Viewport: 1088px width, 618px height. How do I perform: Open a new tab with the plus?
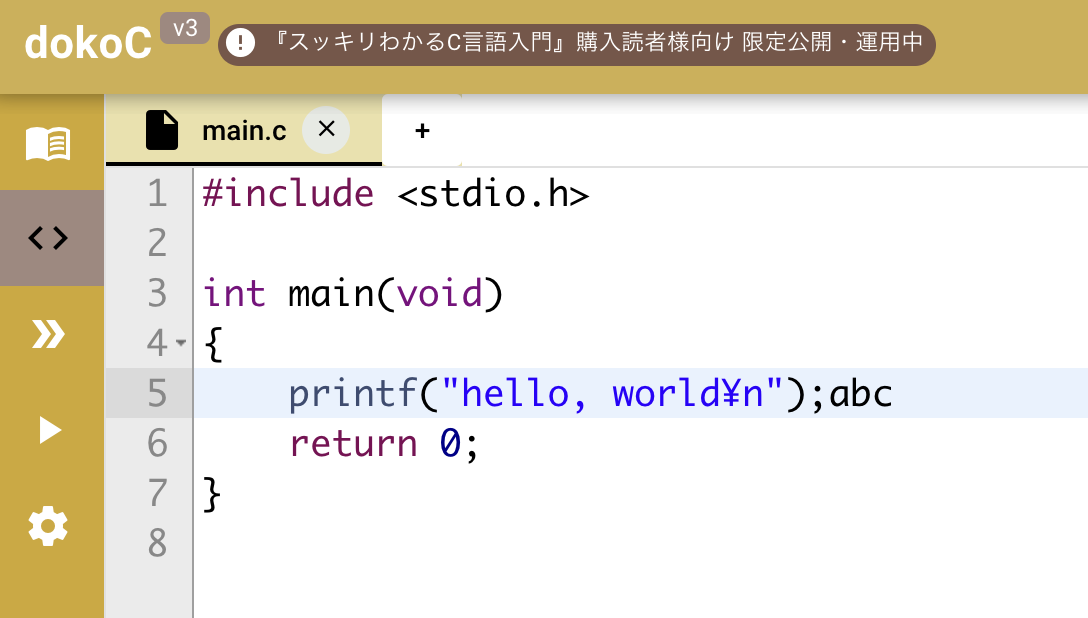[421, 130]
